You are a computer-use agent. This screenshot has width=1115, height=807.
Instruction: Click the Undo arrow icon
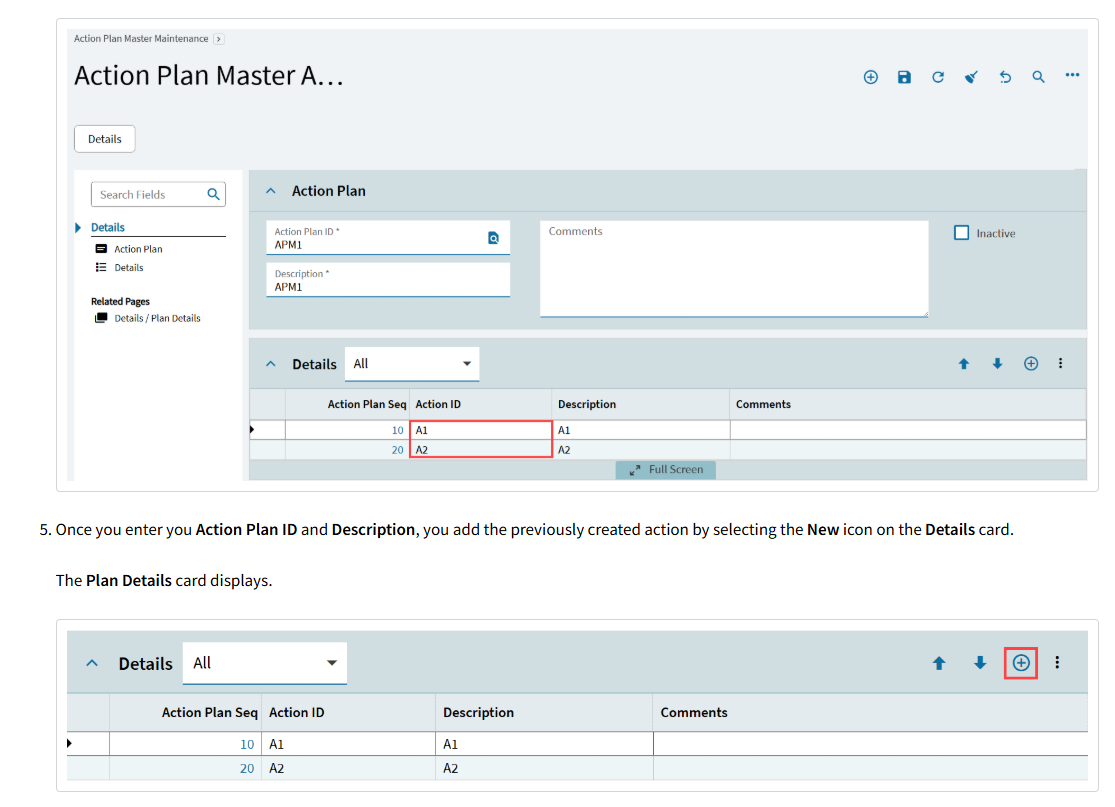coord(1005,77)
